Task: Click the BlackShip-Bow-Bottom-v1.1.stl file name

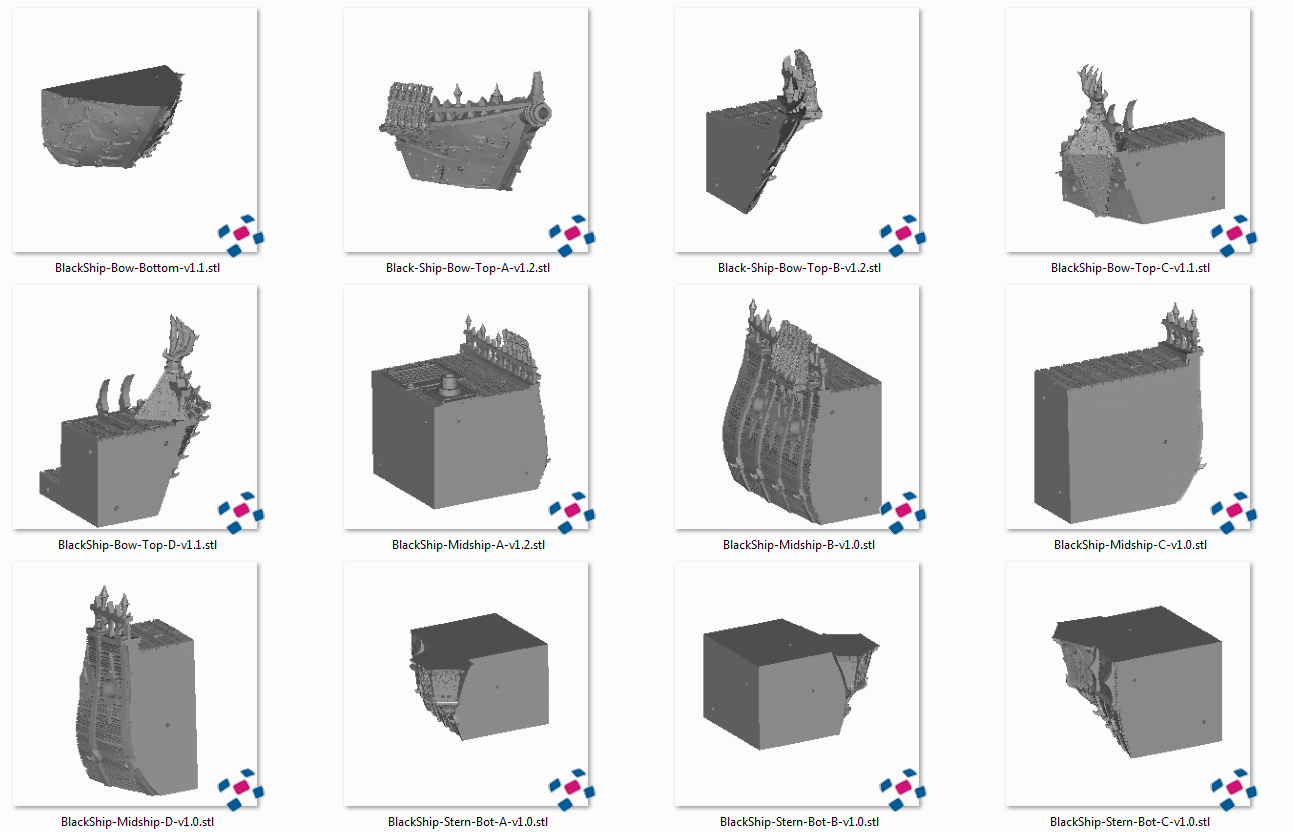Action: tap(137, 268)
